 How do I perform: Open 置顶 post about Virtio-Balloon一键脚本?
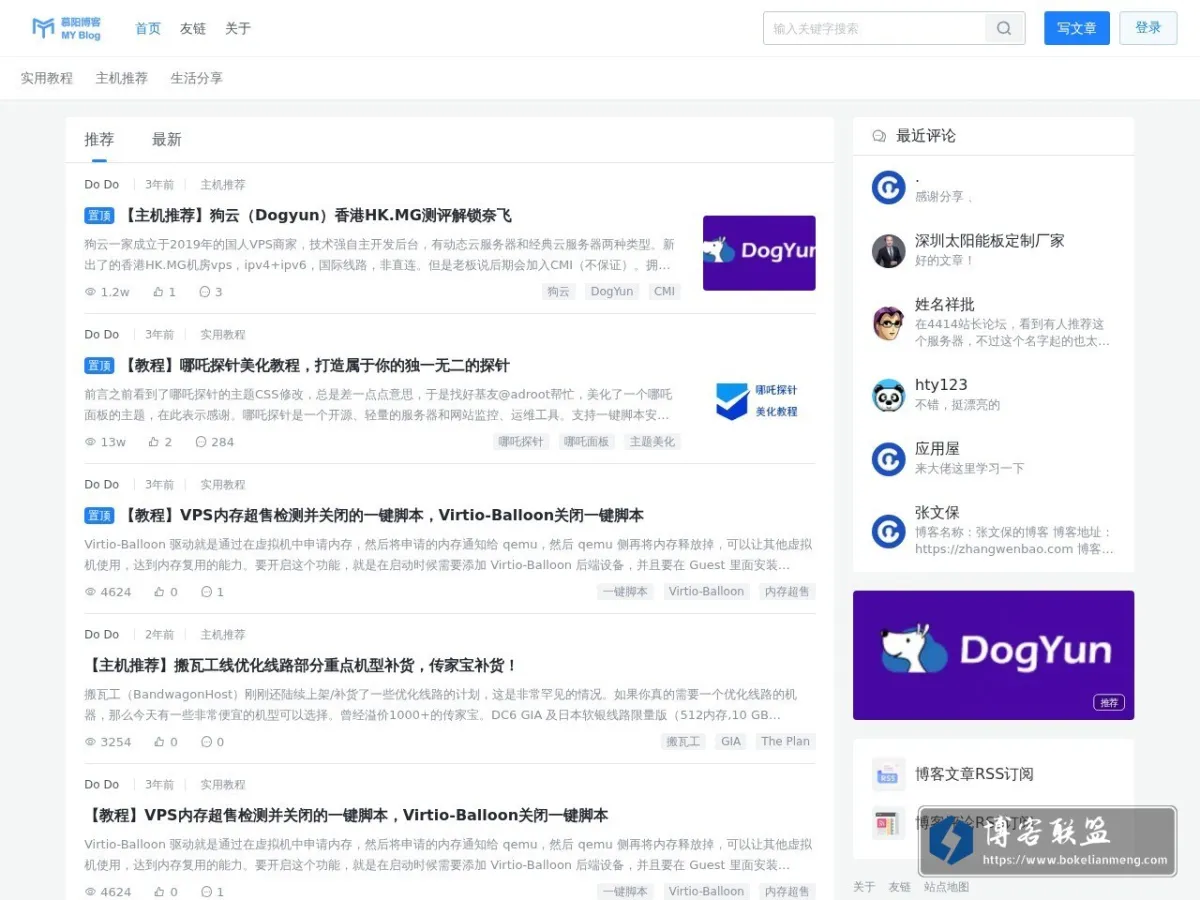point(383,515)
